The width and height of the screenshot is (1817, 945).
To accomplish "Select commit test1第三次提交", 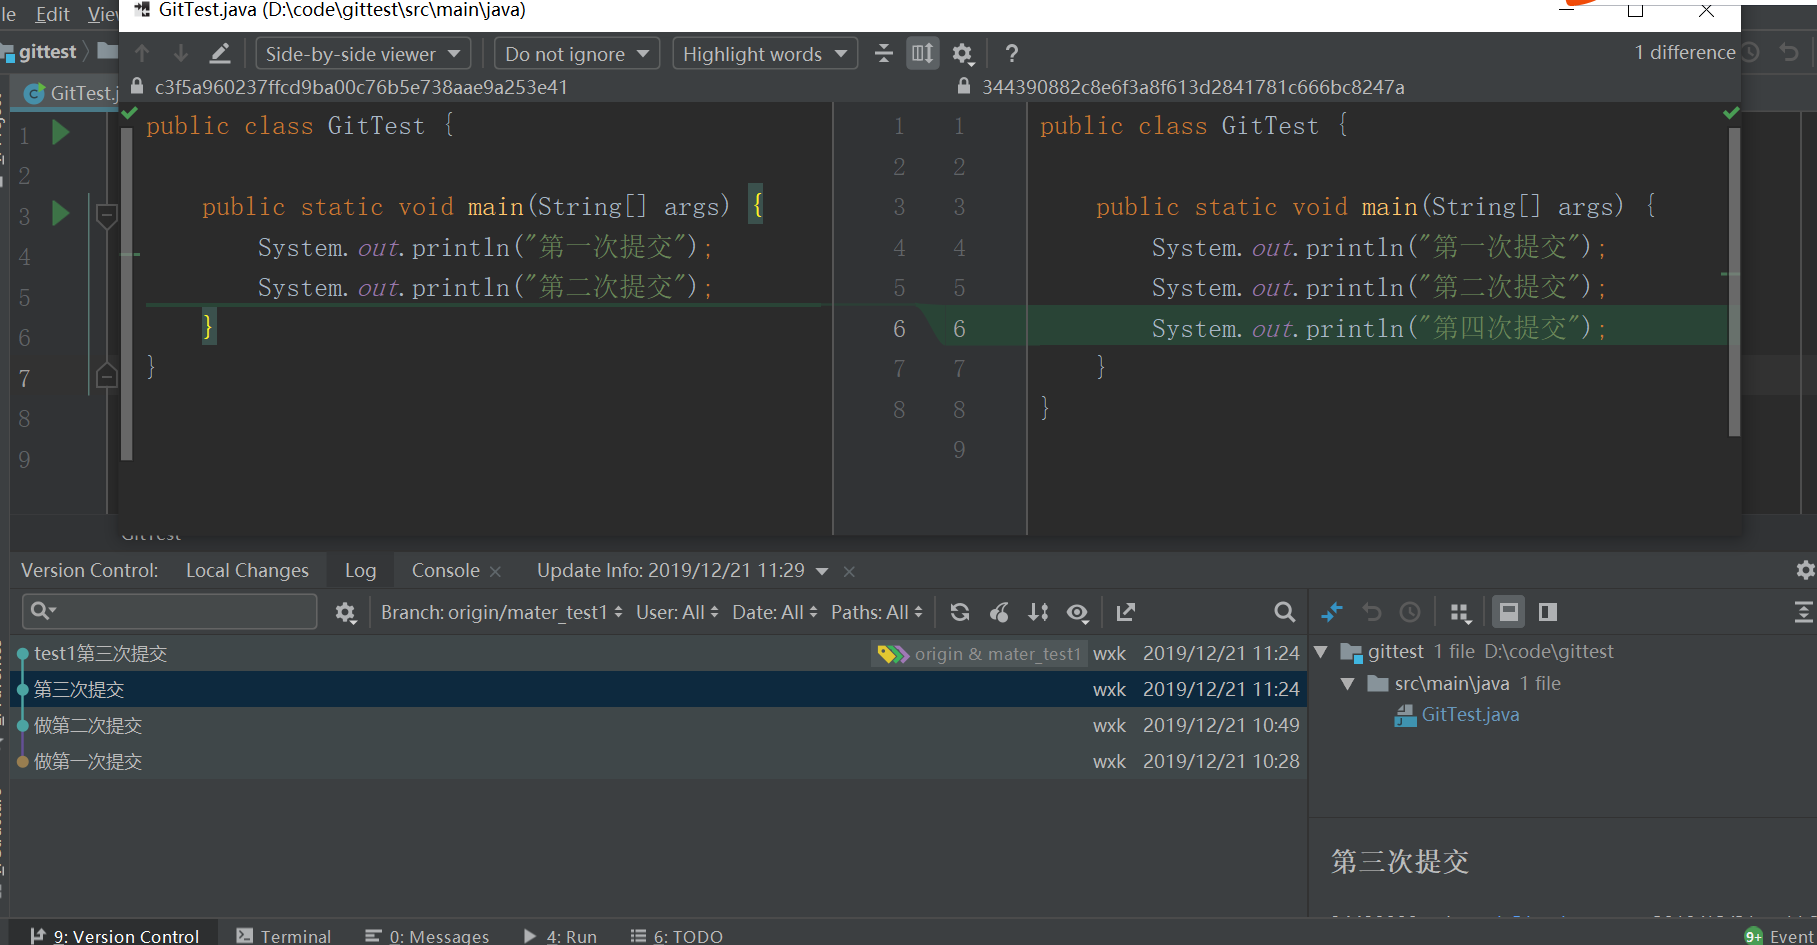I will [x=658, y=653].
